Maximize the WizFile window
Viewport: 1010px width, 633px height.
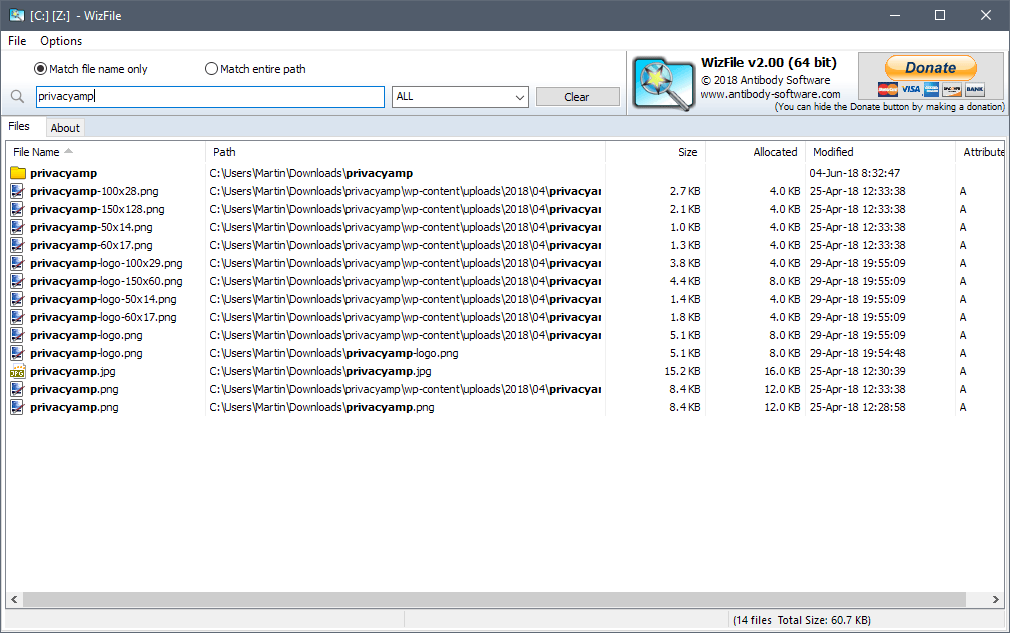click(940, 15)
